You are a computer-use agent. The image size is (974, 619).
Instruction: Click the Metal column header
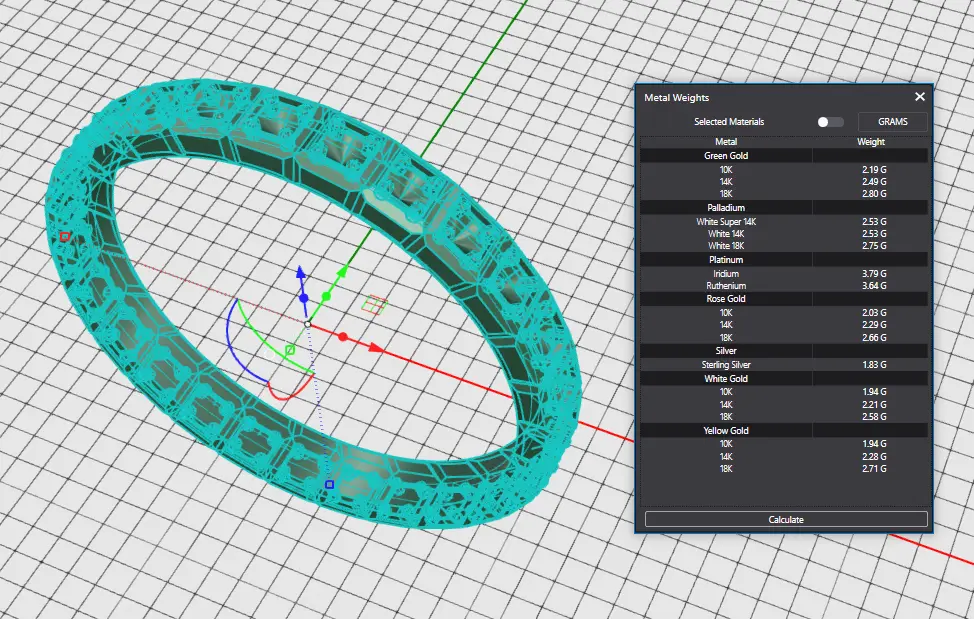[x=726, y=142]
